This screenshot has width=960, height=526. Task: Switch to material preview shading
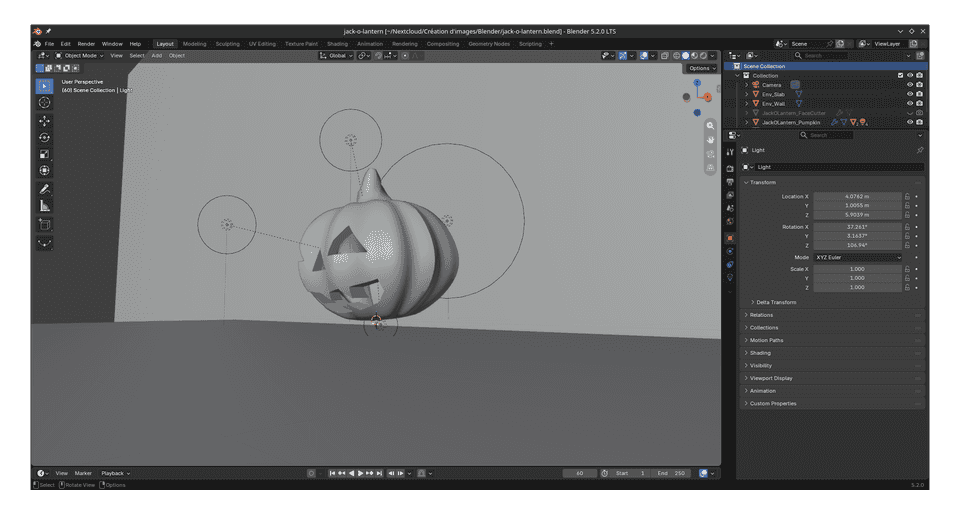coord(694,56)
